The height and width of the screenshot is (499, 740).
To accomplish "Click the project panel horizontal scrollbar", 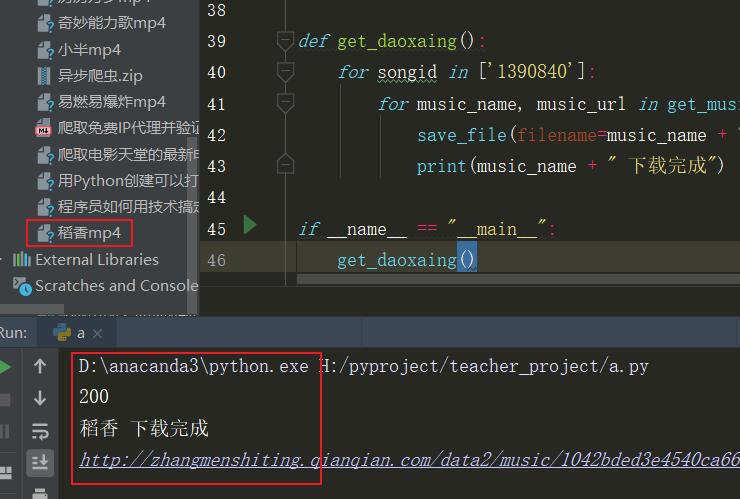I will (32, 309).
